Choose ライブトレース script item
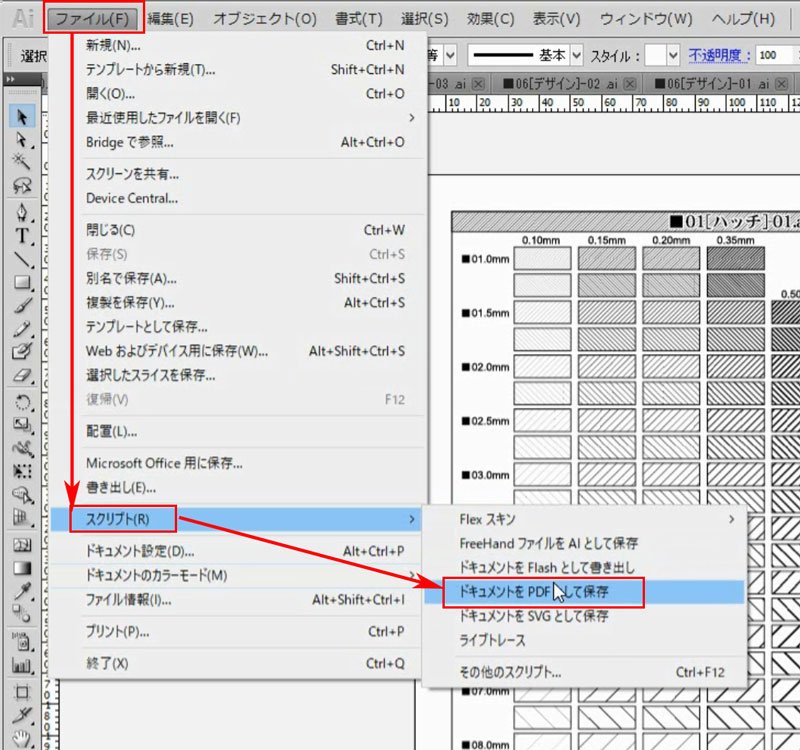This screenshot has height=750, width=800. pyautogui.click(x=584, y=640)
